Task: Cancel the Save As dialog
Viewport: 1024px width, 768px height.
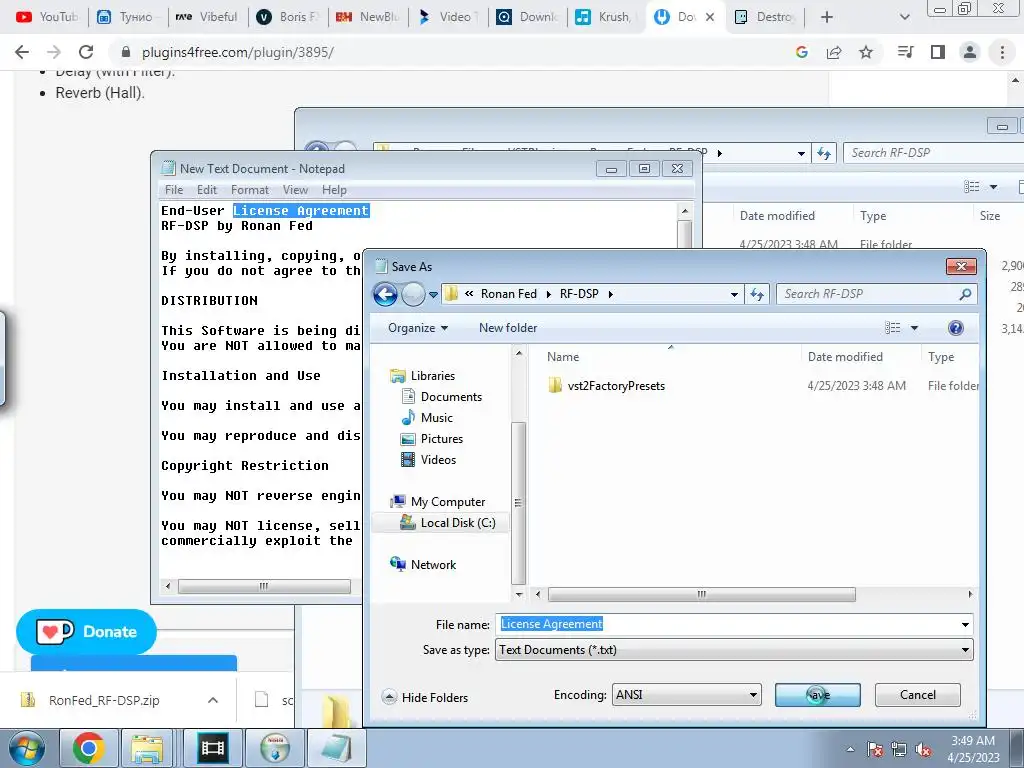Action: [918, 695]
